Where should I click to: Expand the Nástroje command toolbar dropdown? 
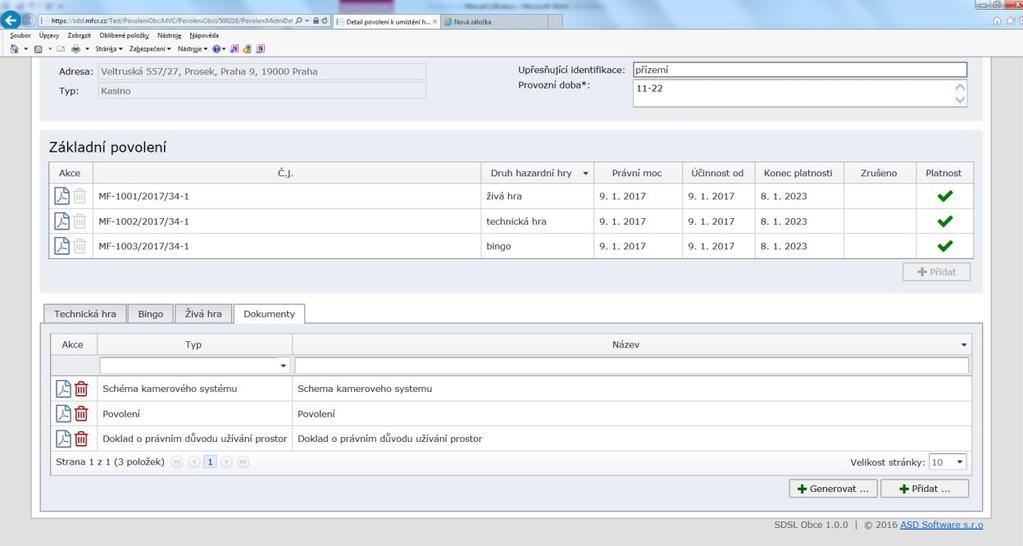click(192, 49)
